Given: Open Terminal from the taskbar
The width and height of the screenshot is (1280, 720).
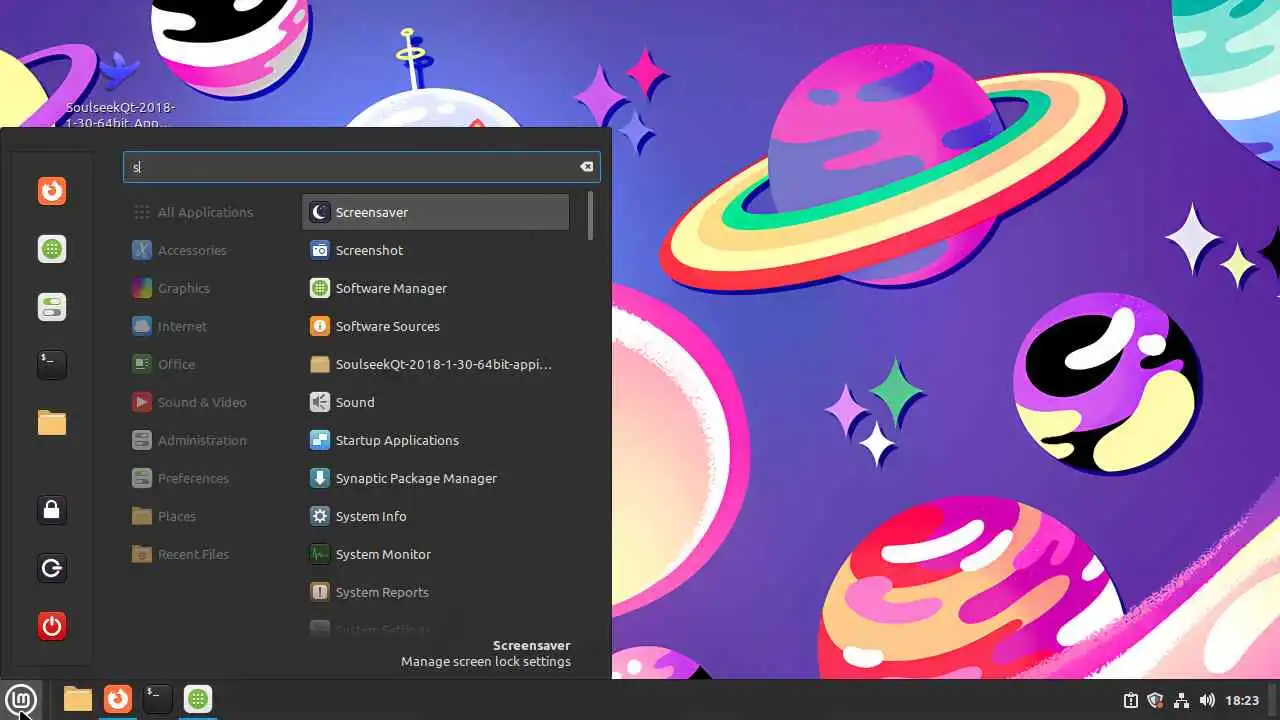Looking at the screenshot, I should pos(158,699).
